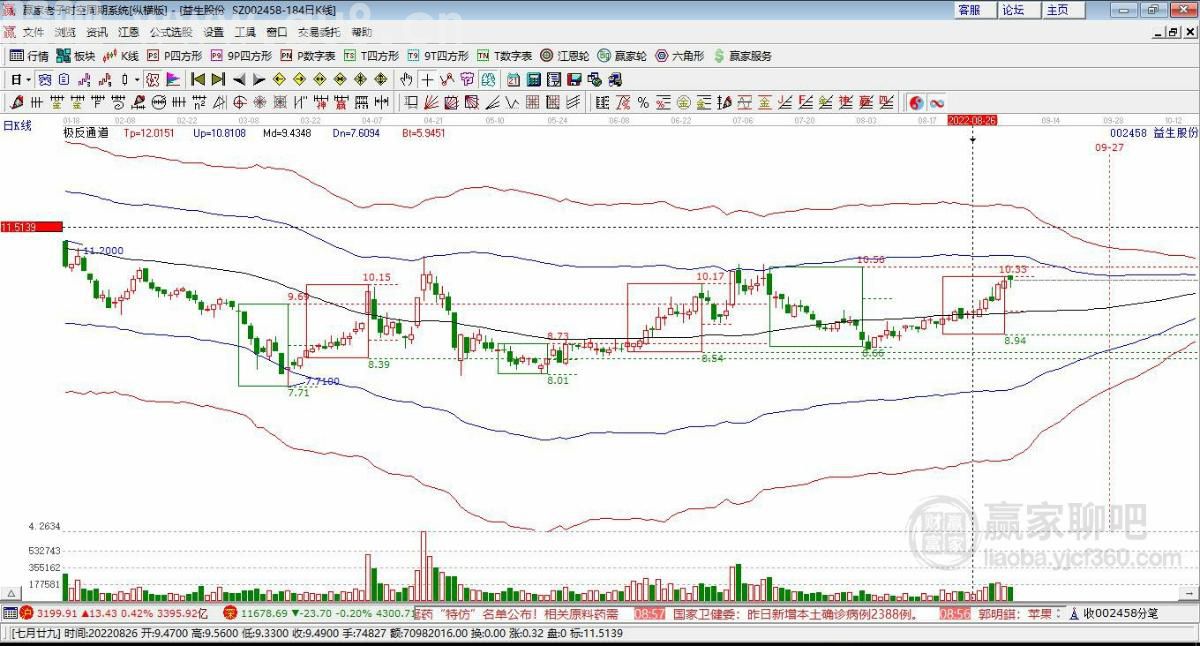Select the percent % drawing tool

643,102
